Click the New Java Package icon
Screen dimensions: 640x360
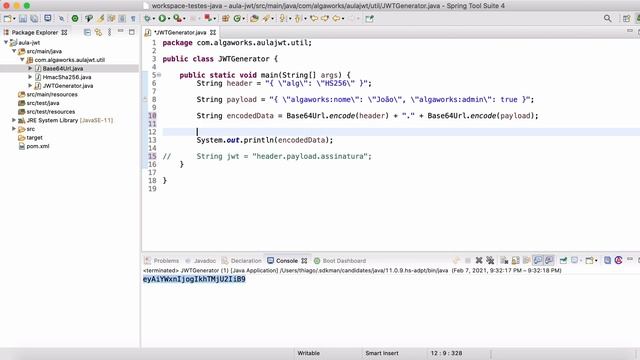pyautogui.click(x=225, y=18)
